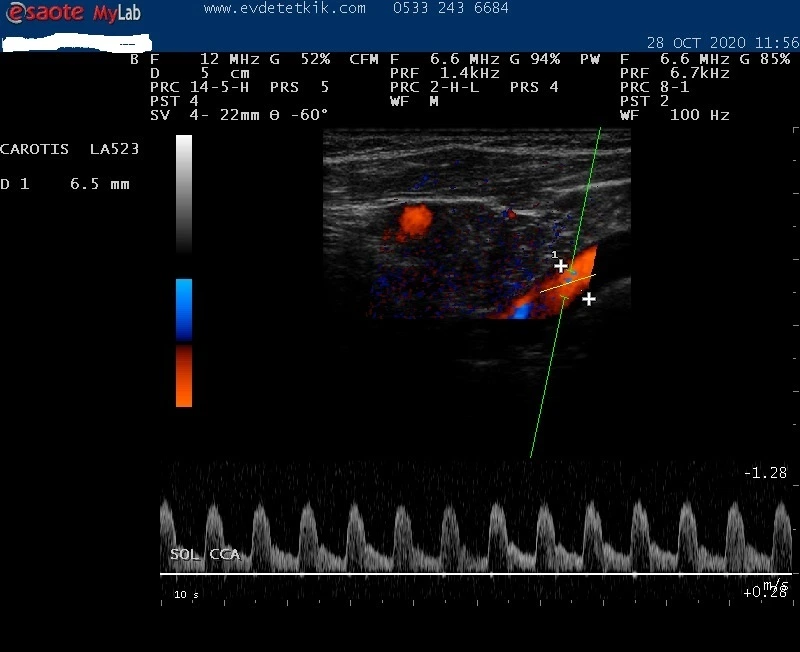This screenshot has width=800, height=652.
Task: Click the lower caliper cross marker
Action: click(x=589, y=298)
